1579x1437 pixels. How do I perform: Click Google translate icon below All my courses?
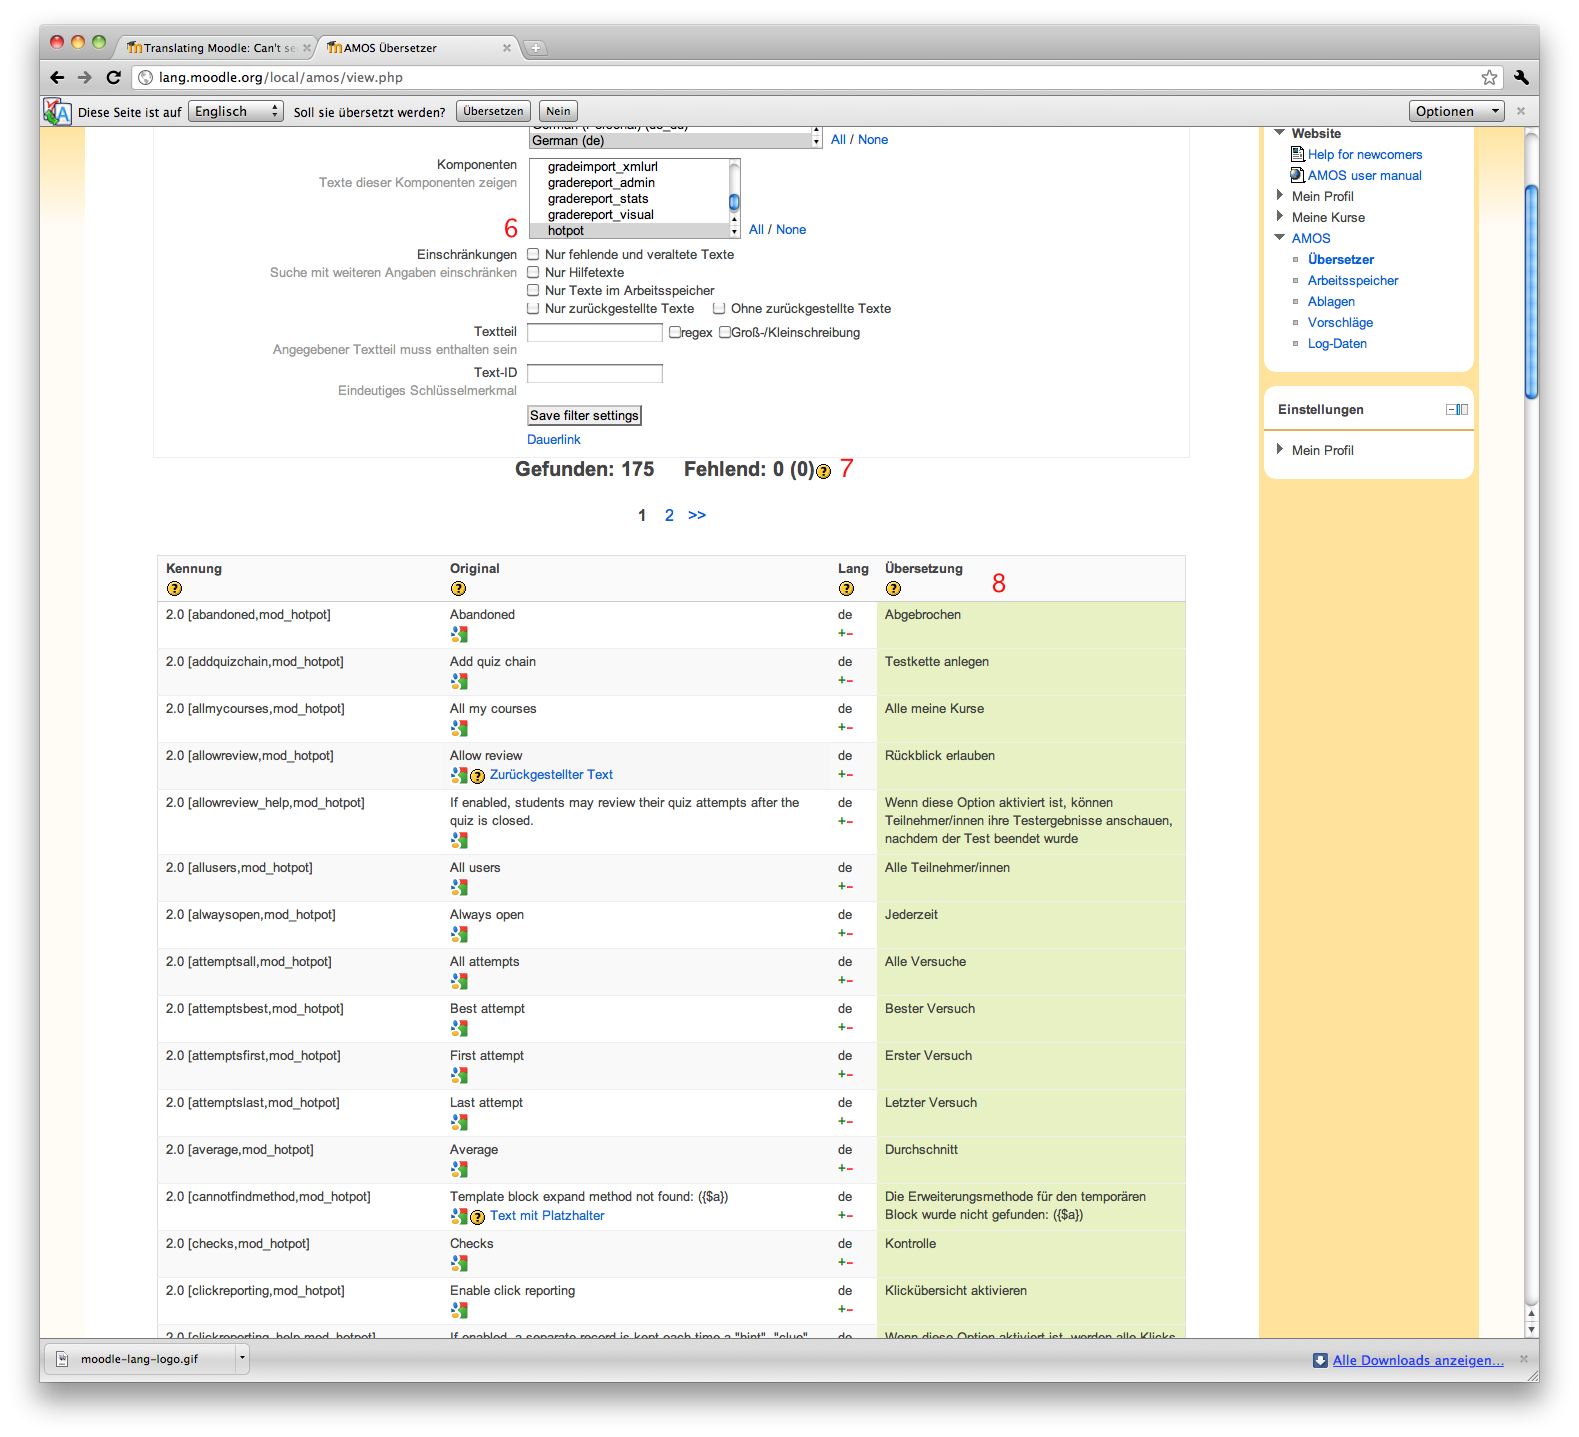(459, 728)
